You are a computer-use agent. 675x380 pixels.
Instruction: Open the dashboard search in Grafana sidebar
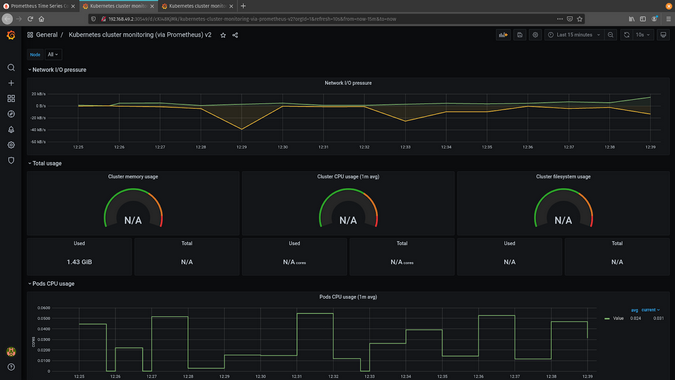click(x=11, y=68)
